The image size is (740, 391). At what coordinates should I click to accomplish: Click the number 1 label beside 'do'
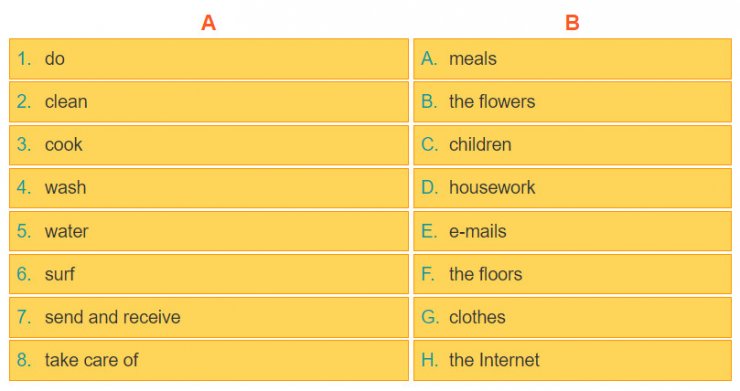(x=24, y=59)
